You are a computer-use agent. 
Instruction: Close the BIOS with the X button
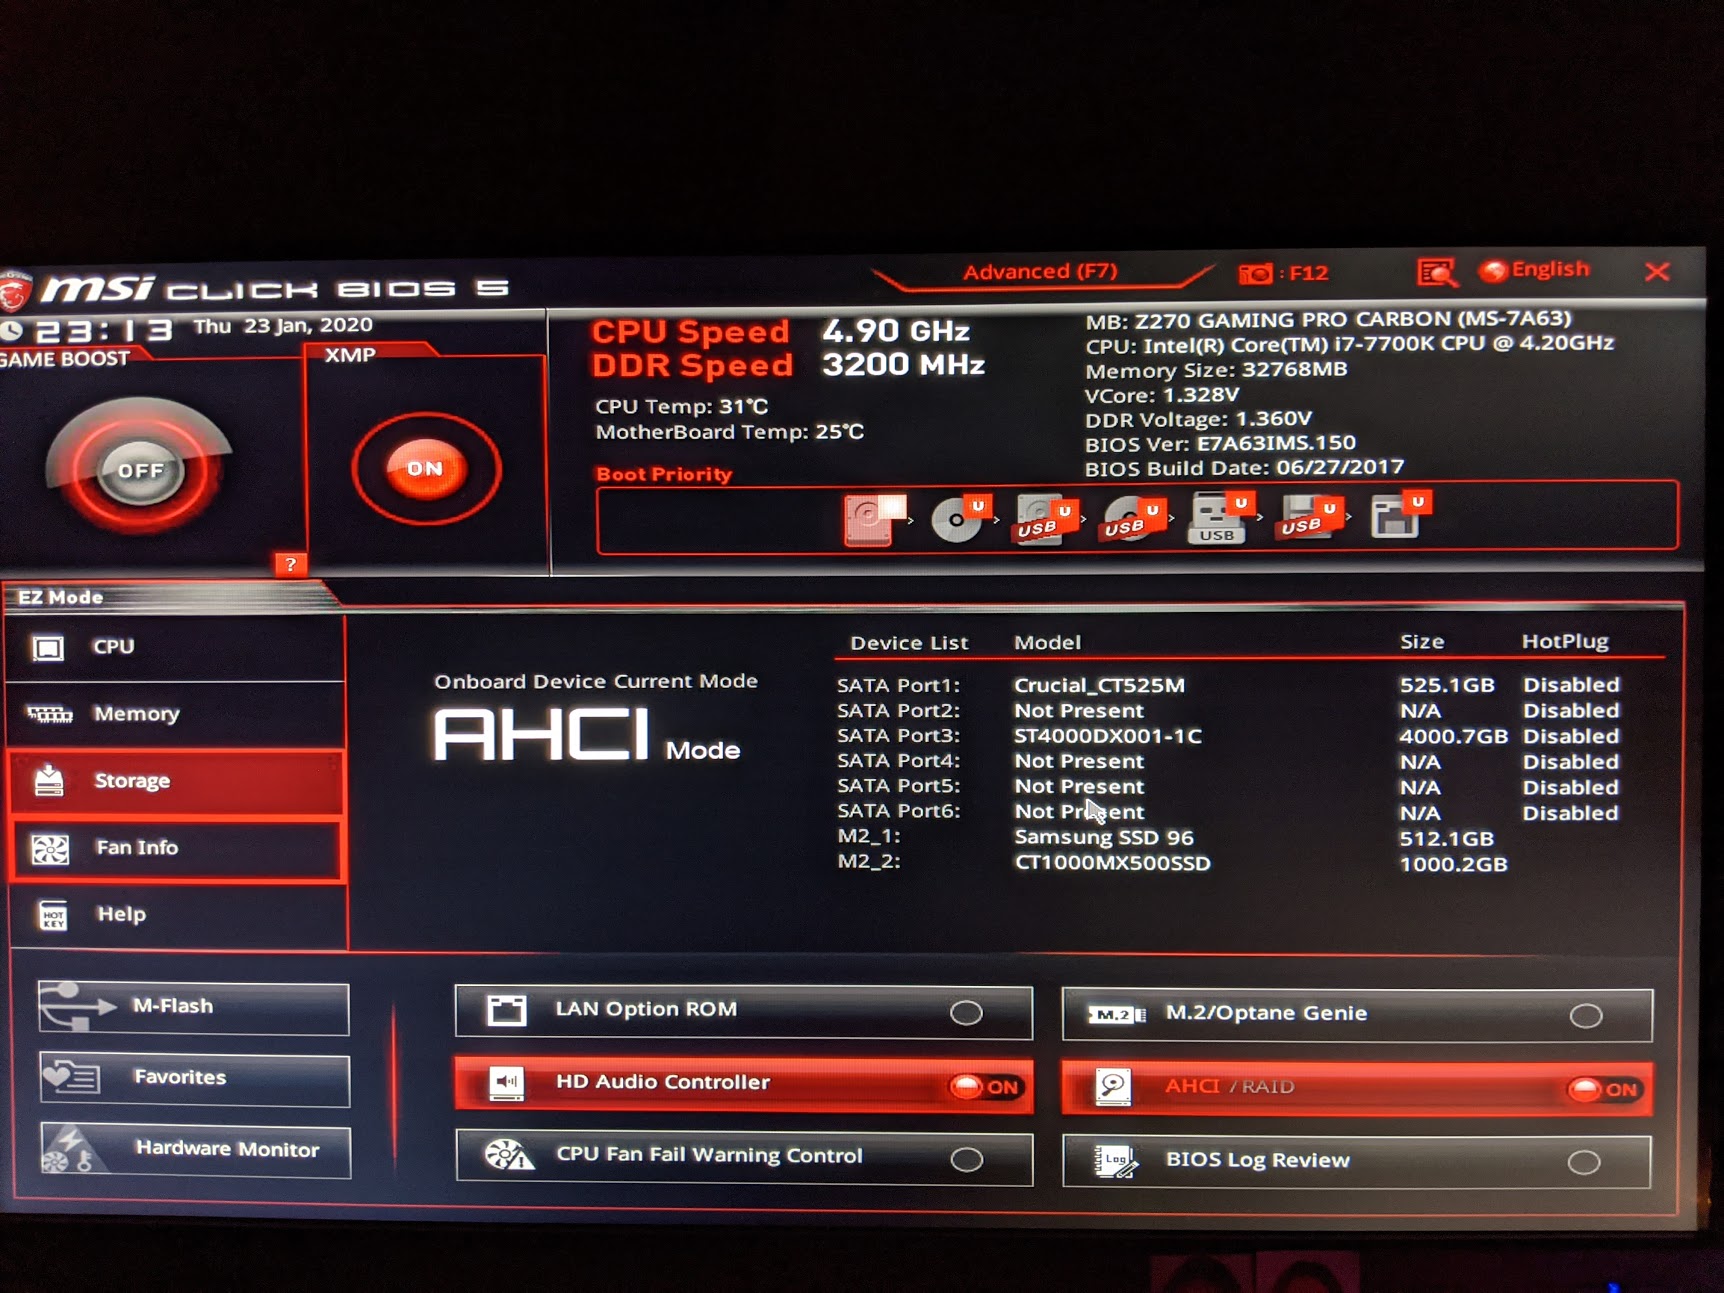[x=1657, y=271]
